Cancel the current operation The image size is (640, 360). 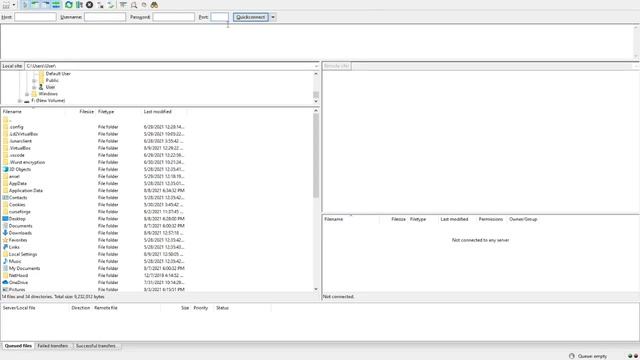(89, 5)
